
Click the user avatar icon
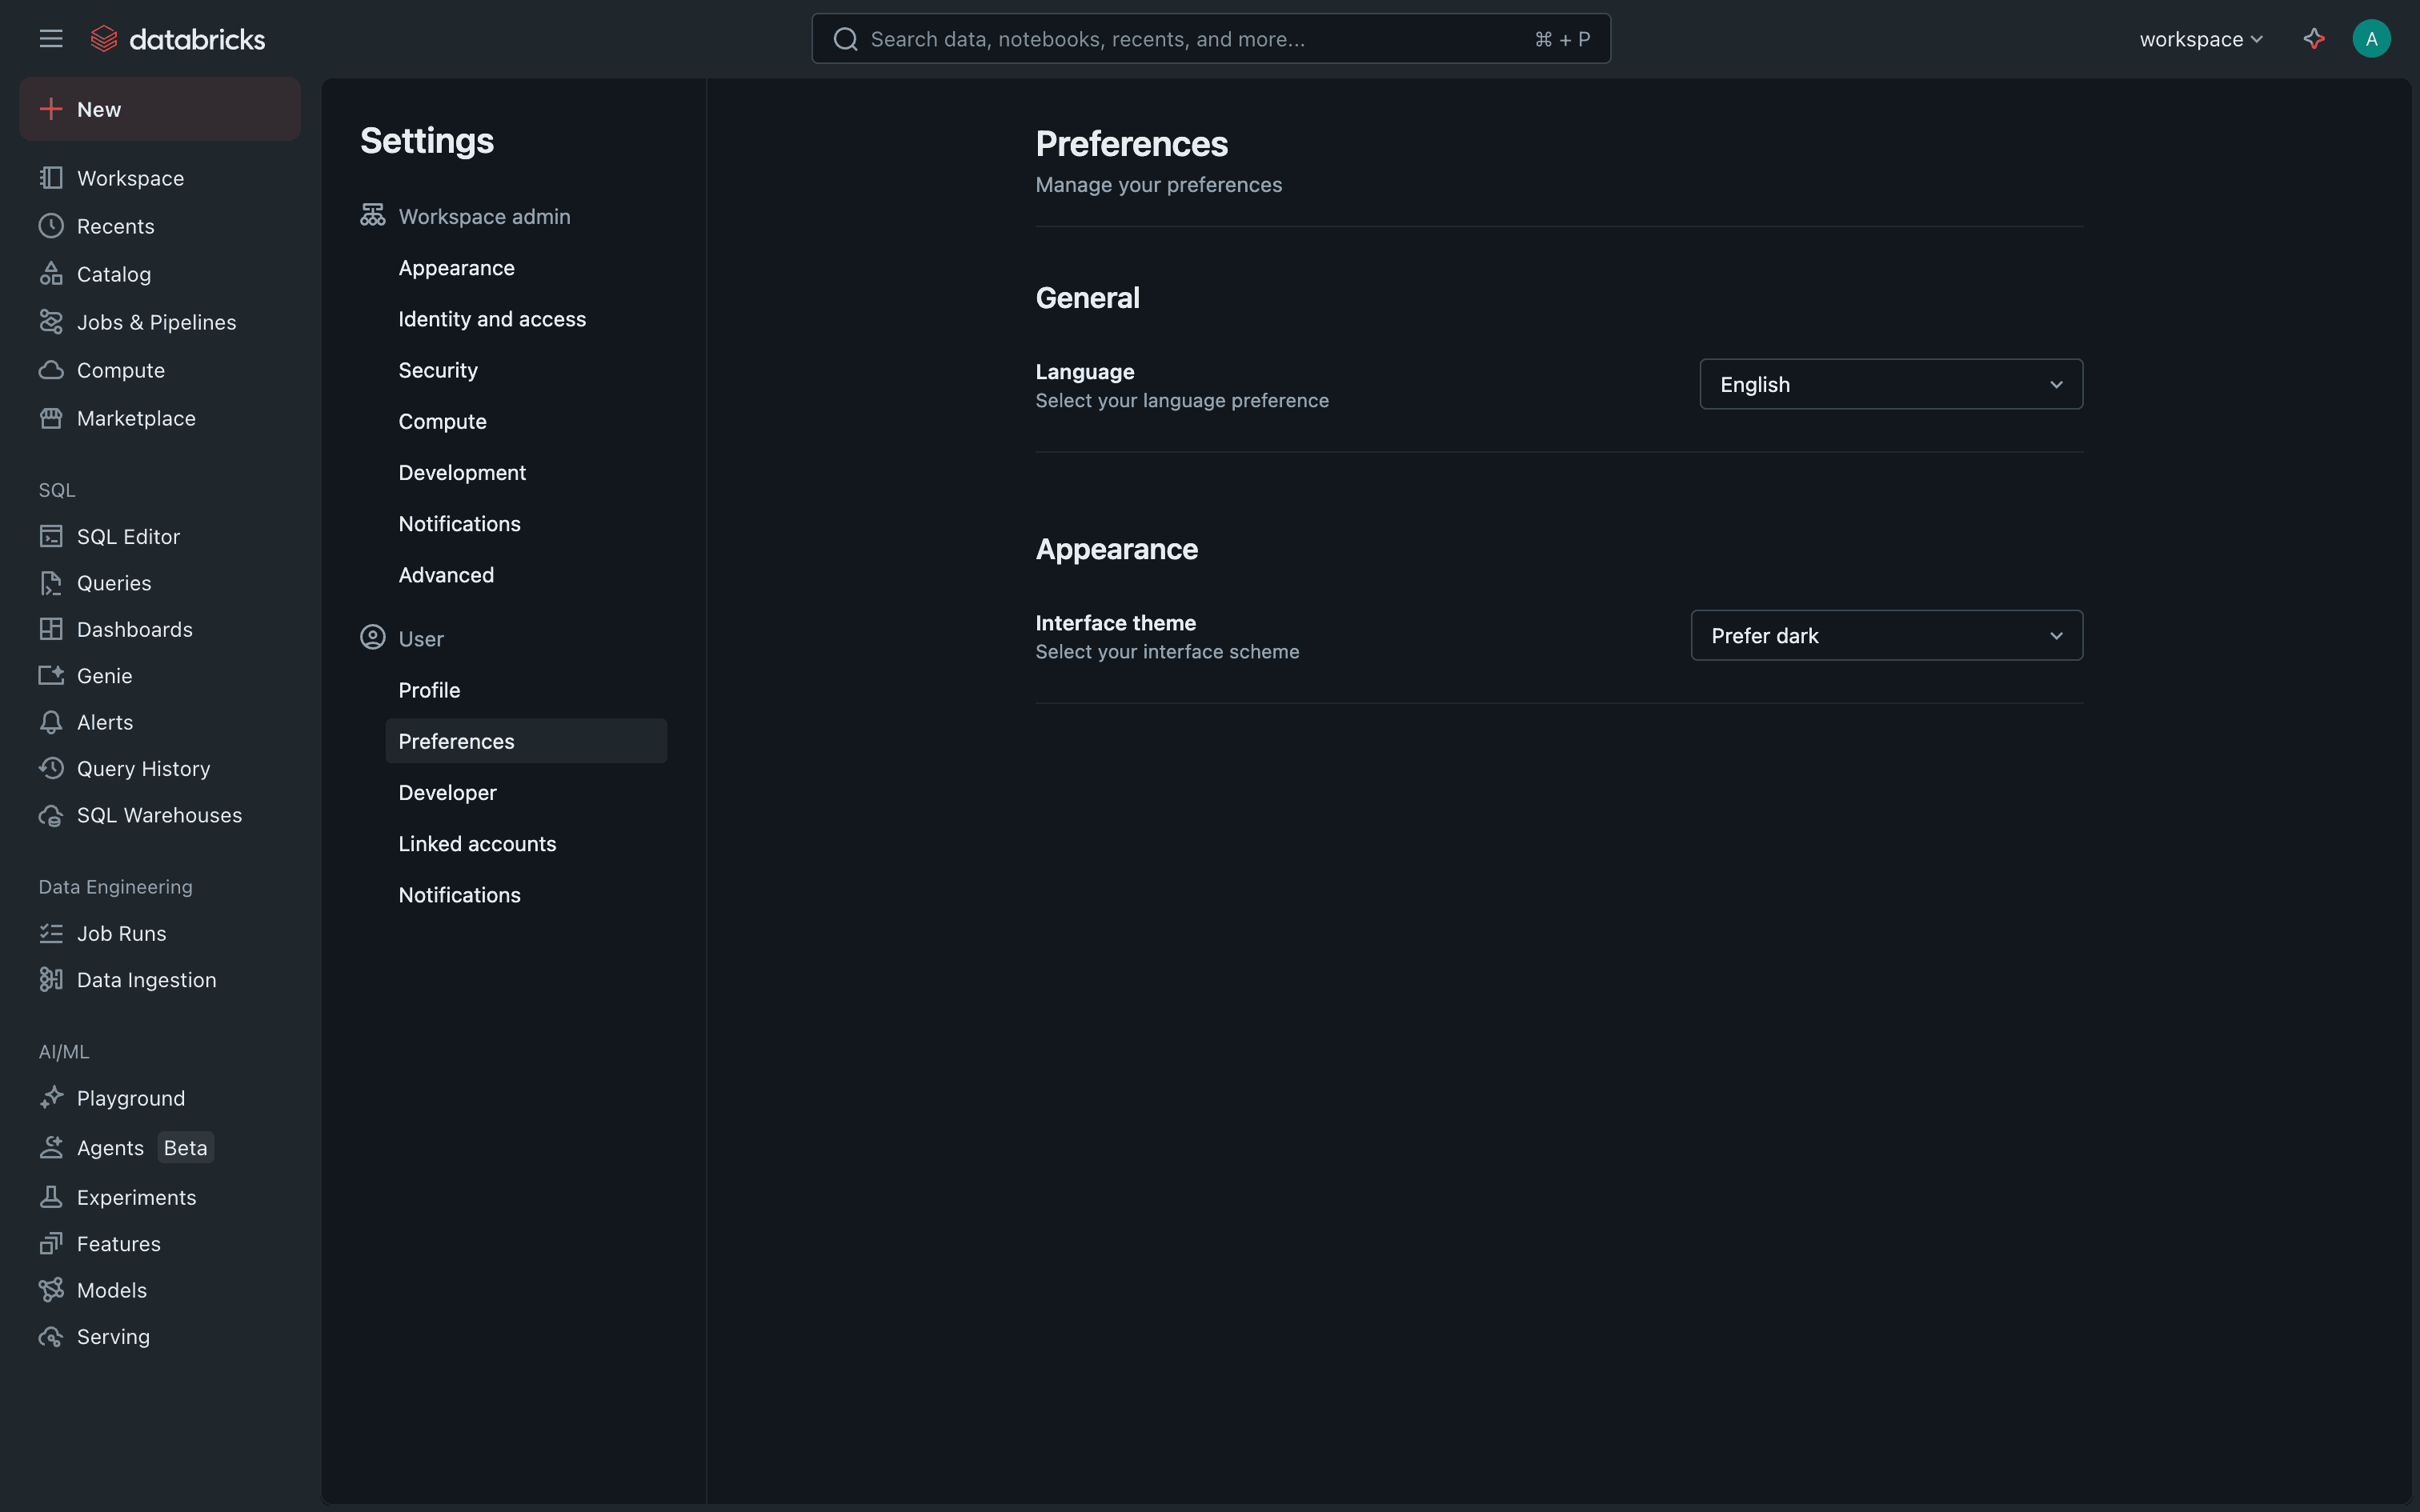coord(2371,39)
